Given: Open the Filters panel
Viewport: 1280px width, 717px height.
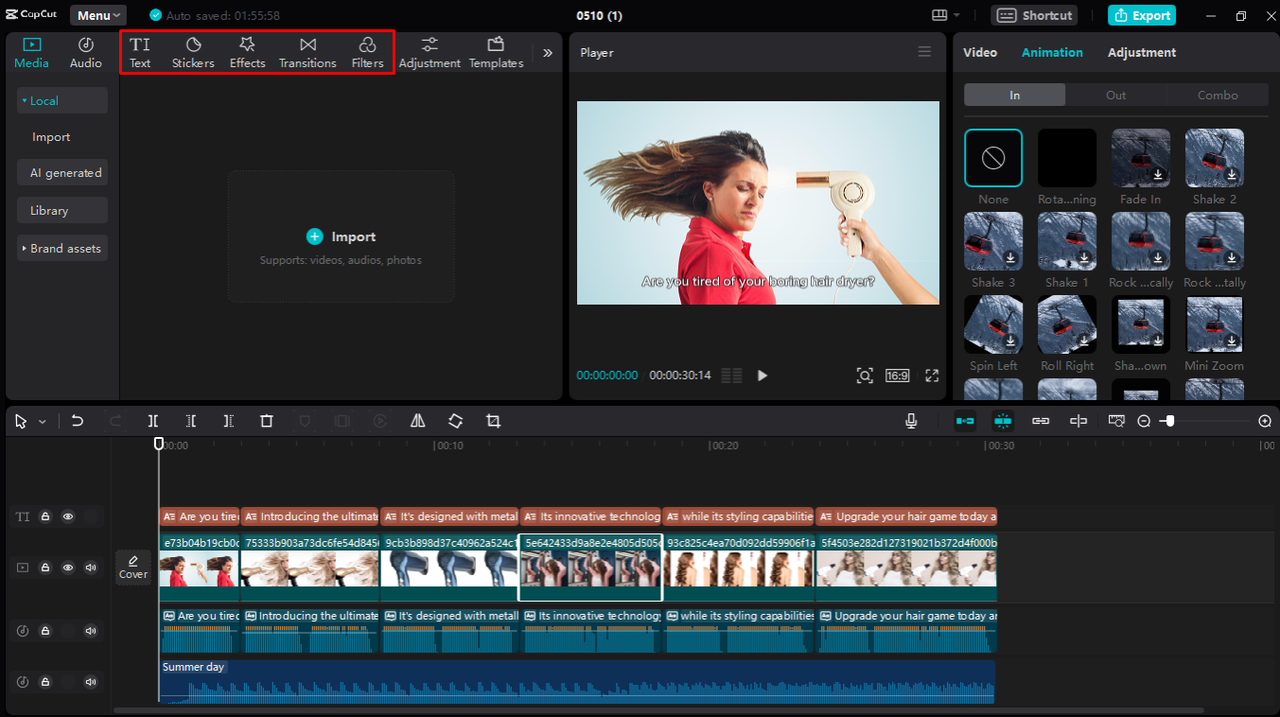Looking at the screenshot, I should pyautogui.click(x=367, y=52).
